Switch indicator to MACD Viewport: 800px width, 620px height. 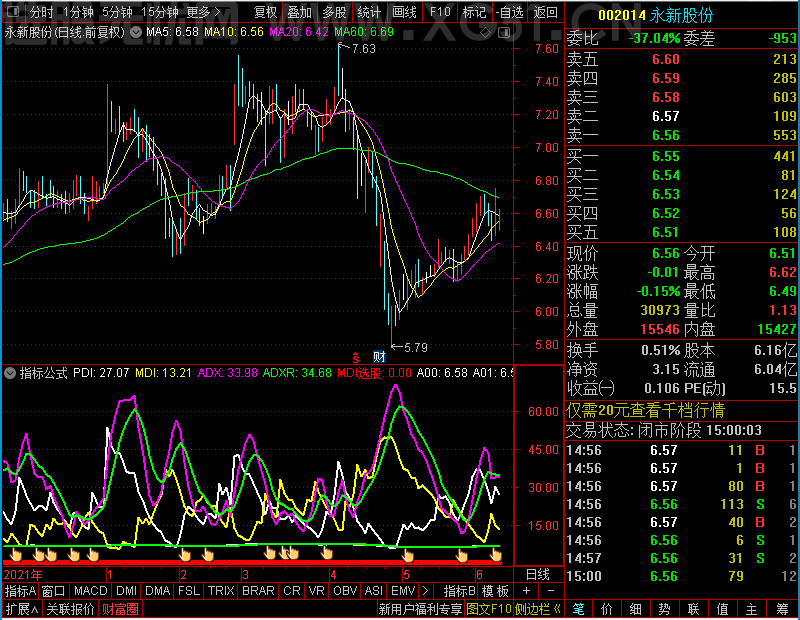(x=90, y=591)
